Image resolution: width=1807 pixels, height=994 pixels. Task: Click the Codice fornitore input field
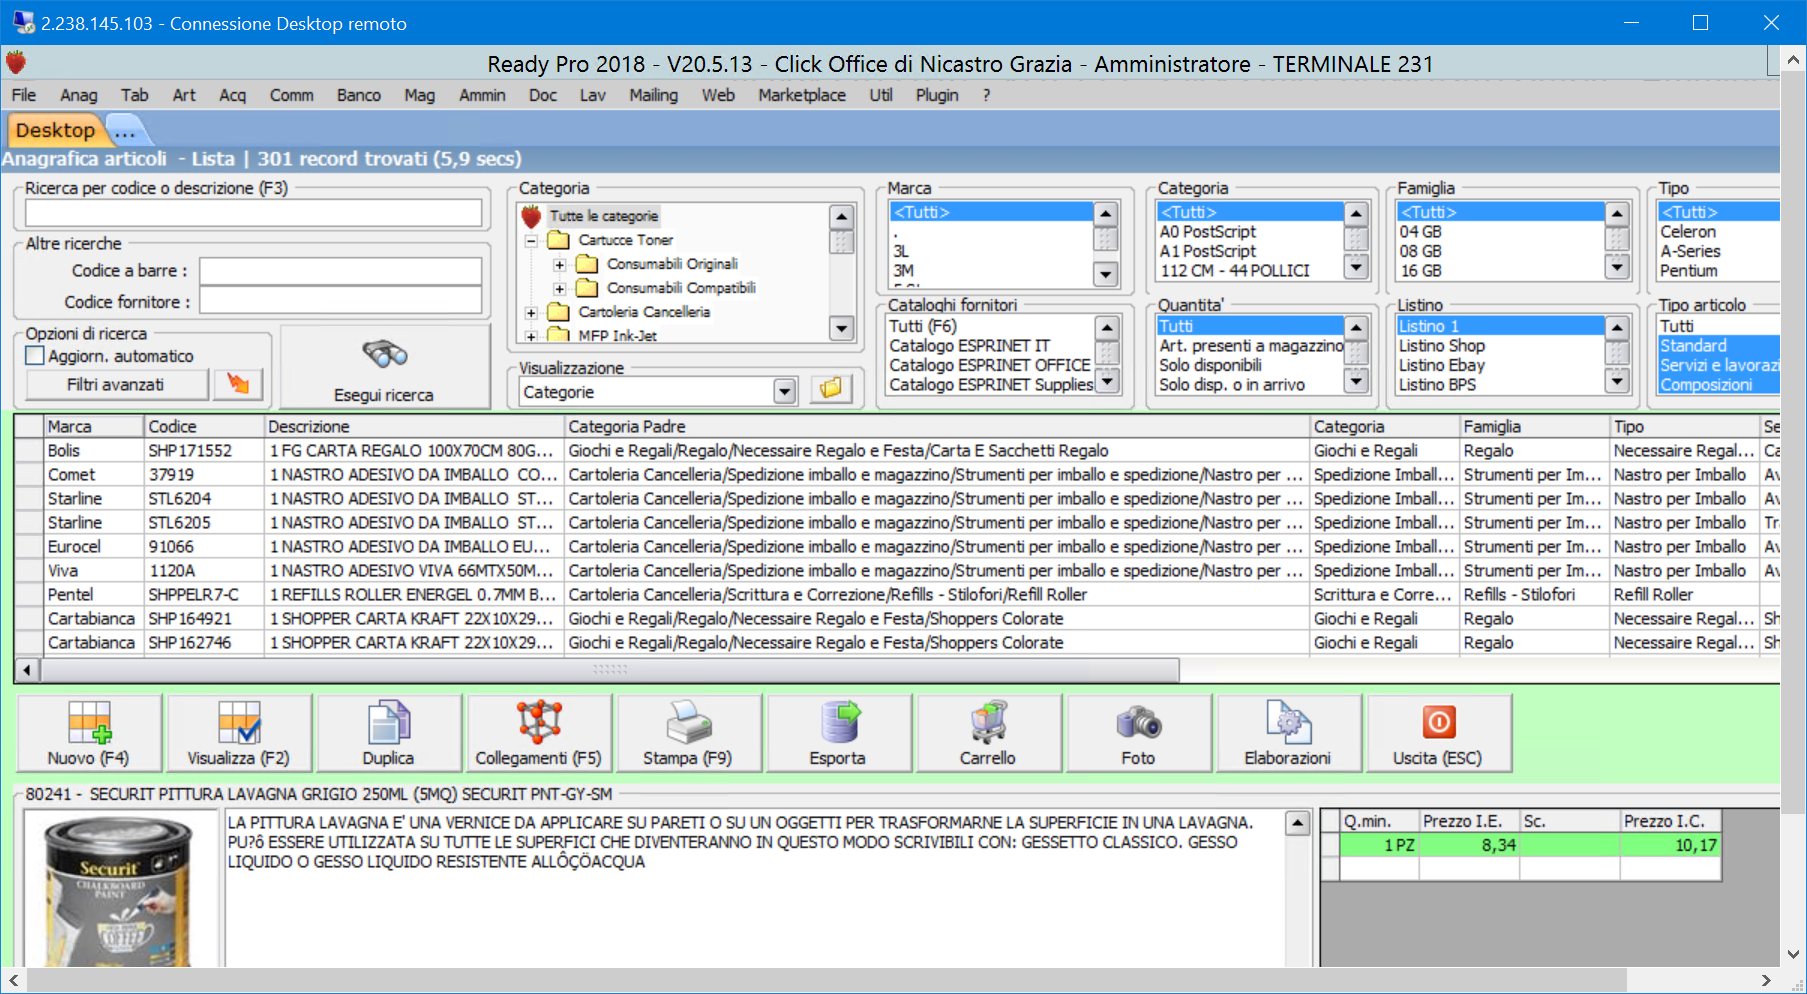click(340, 301)
